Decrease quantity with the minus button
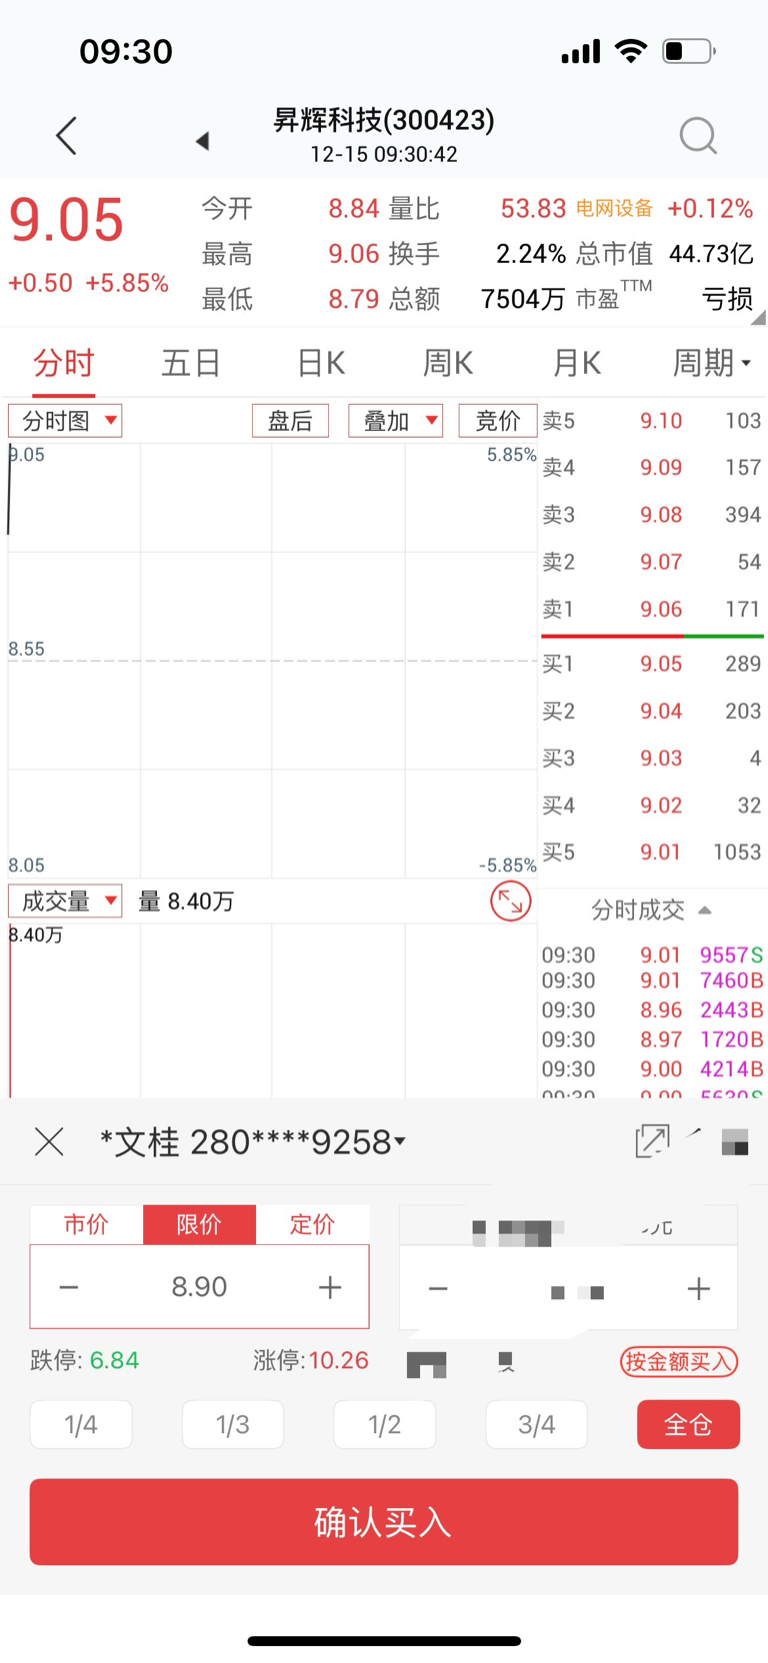 [x=438, y=1289]
